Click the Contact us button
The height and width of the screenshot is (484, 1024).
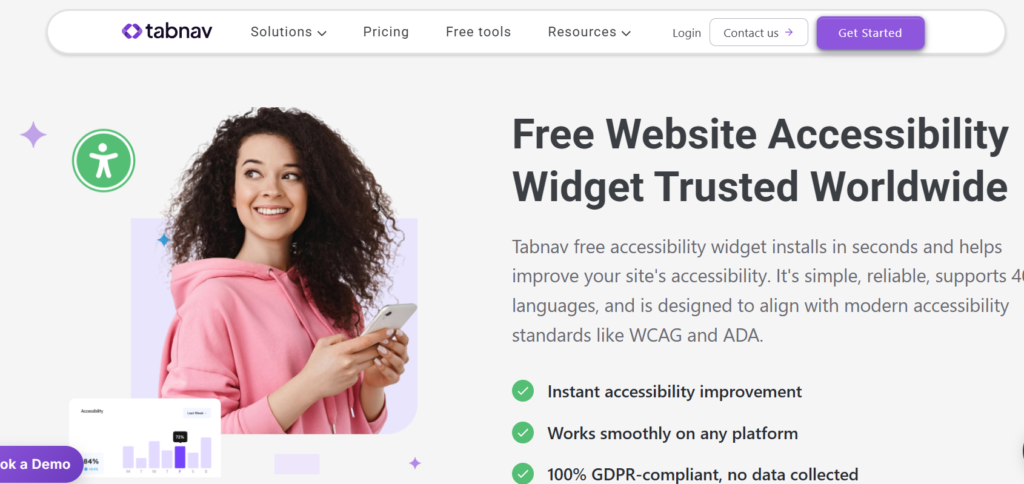758,32
